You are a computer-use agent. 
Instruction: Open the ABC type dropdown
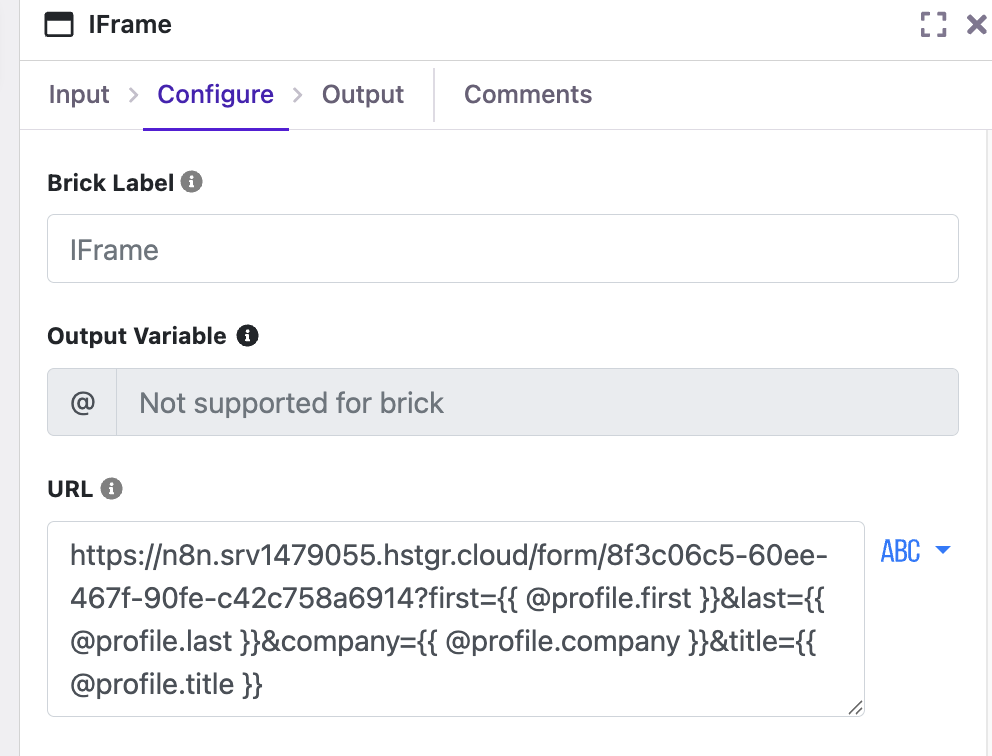[x=915, y=551]
